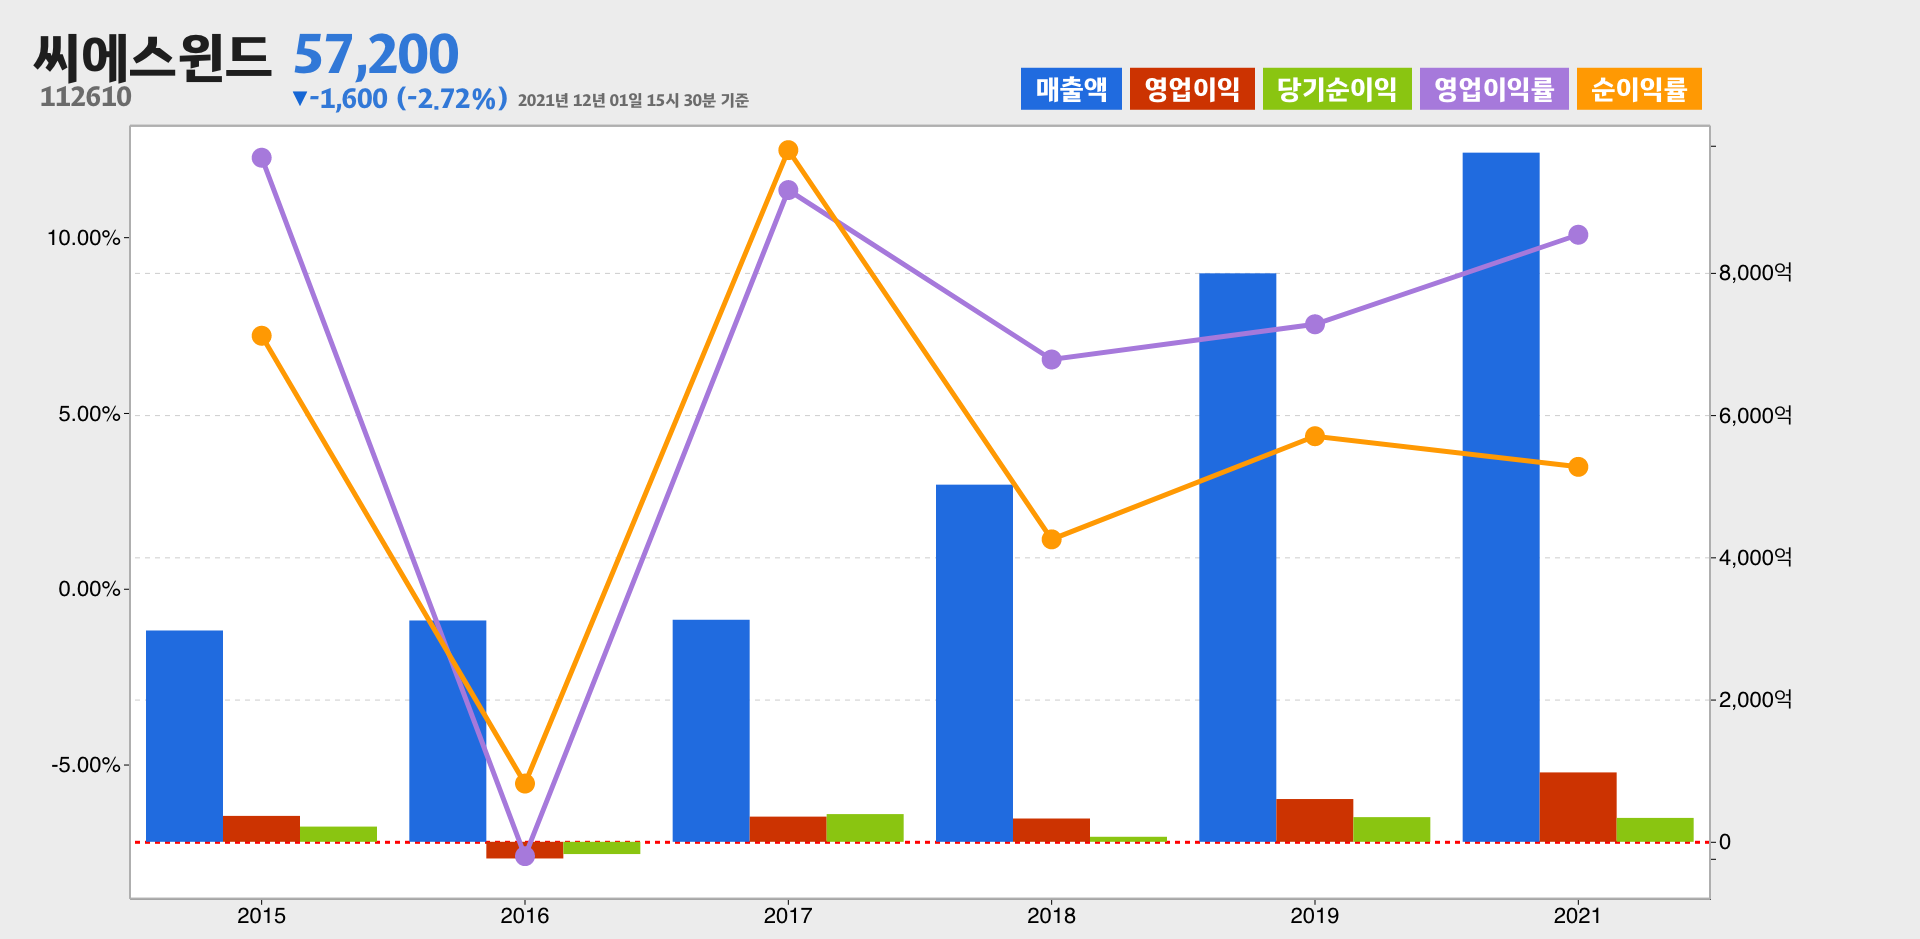Click the green 당기순이익 bar for 2021
Viewport: 1920px width, 939px height.
(x=1655, y=830)
